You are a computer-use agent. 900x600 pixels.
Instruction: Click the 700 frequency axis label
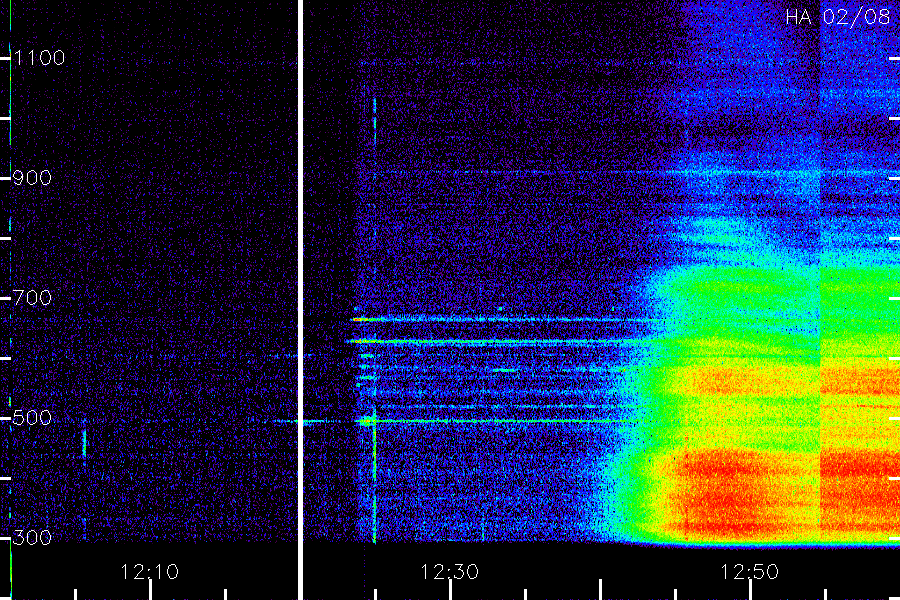coord(32,297)
